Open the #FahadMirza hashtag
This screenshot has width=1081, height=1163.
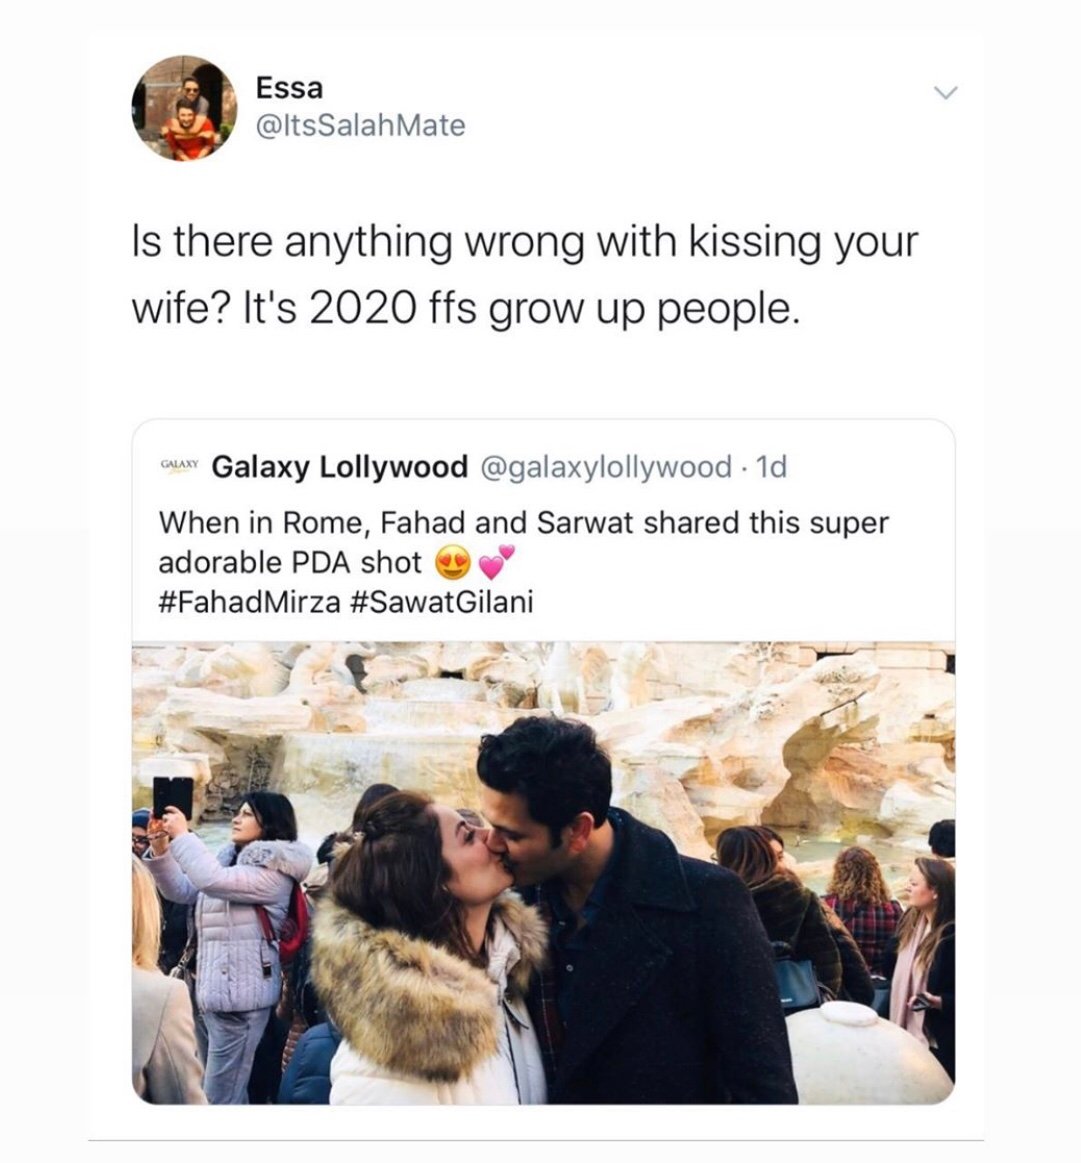249,602
